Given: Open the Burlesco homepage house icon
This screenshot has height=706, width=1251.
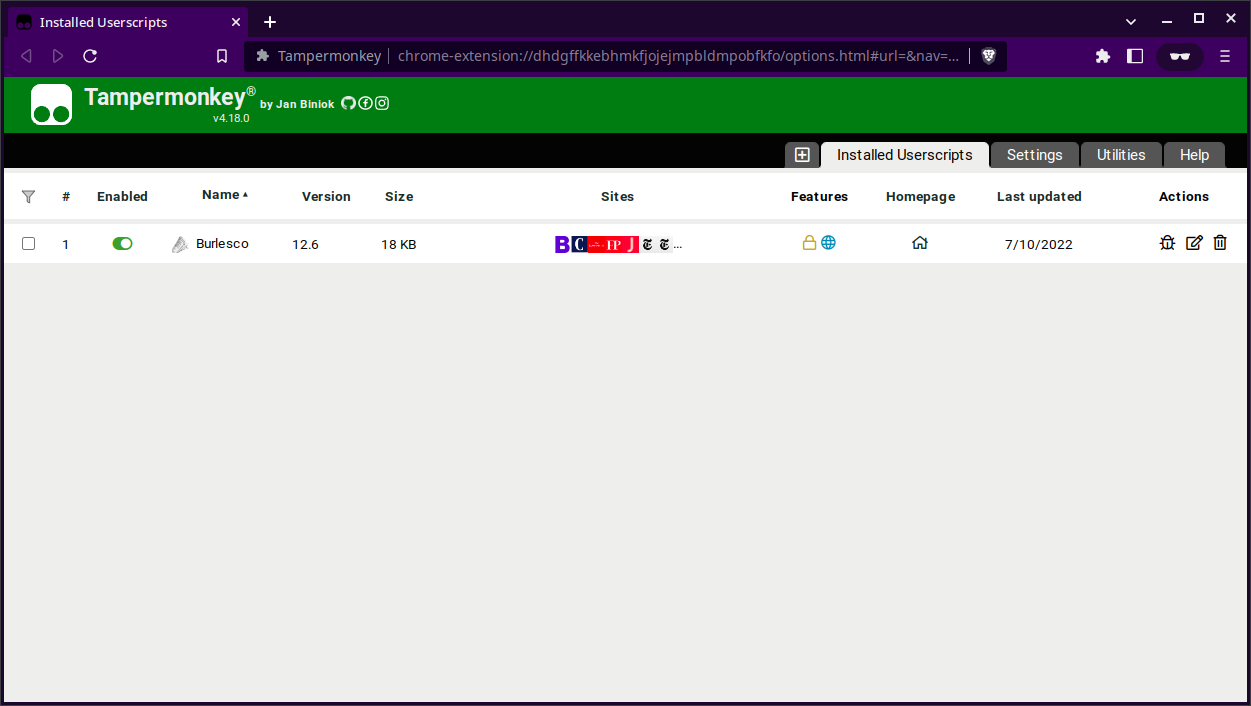Looking at the screenshot, I should [x=920, y=243].
